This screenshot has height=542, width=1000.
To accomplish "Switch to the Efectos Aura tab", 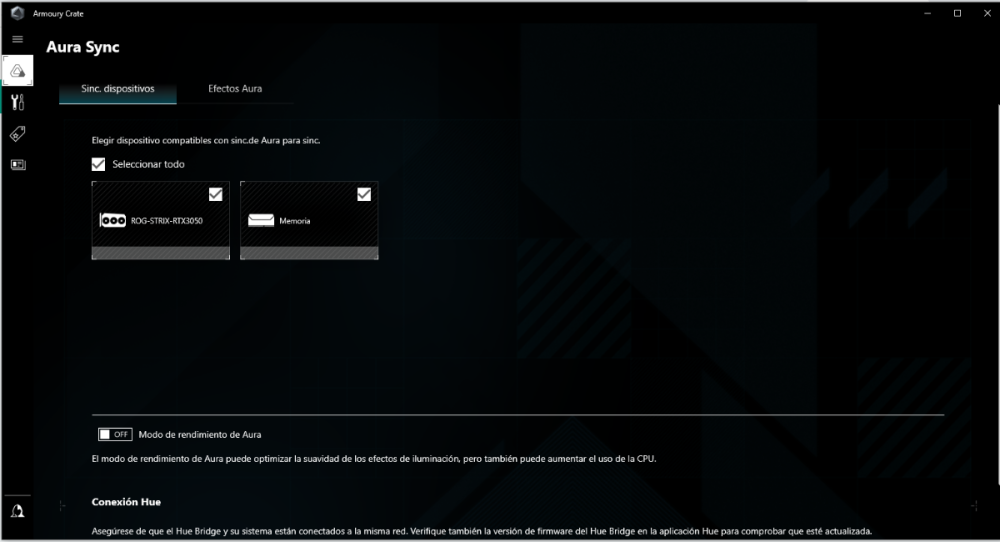I will coord(235,89).
